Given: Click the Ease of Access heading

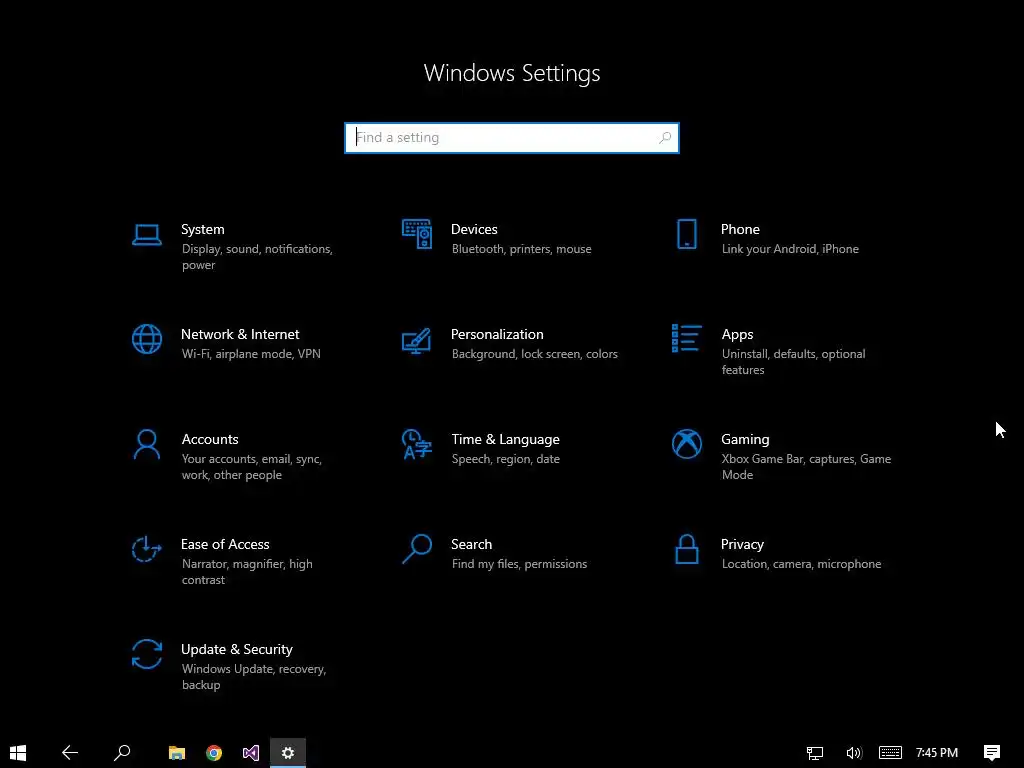Looking at the screenshot, I should pyautogui.click(x=225, y=544).
